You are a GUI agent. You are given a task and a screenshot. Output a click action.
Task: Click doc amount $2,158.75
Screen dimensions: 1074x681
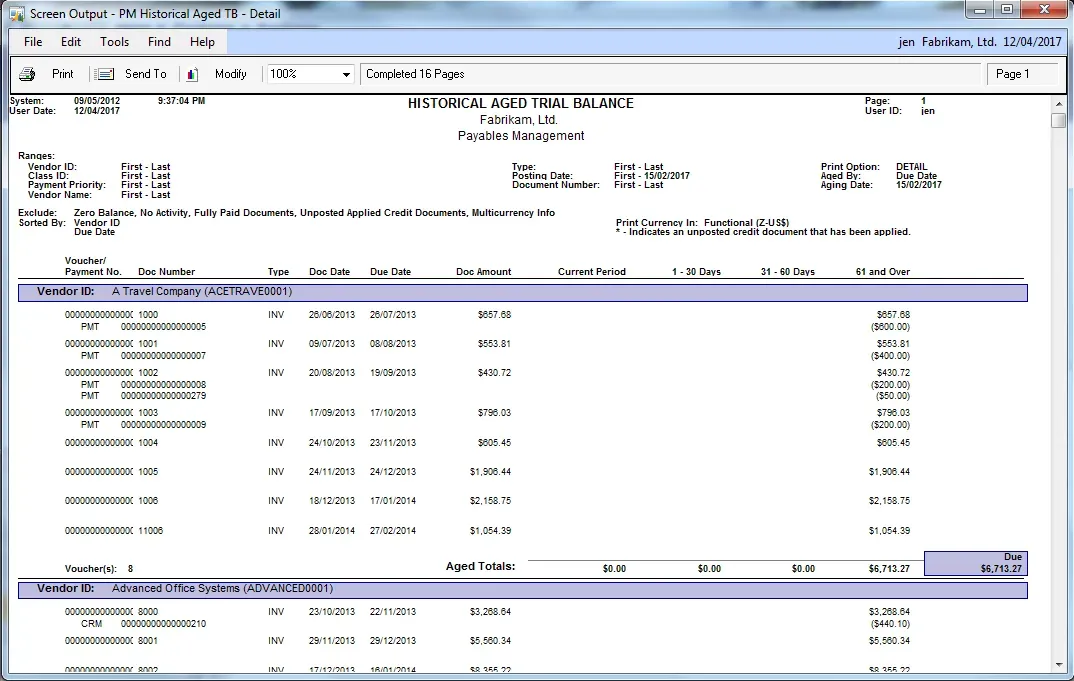point(490,501)
